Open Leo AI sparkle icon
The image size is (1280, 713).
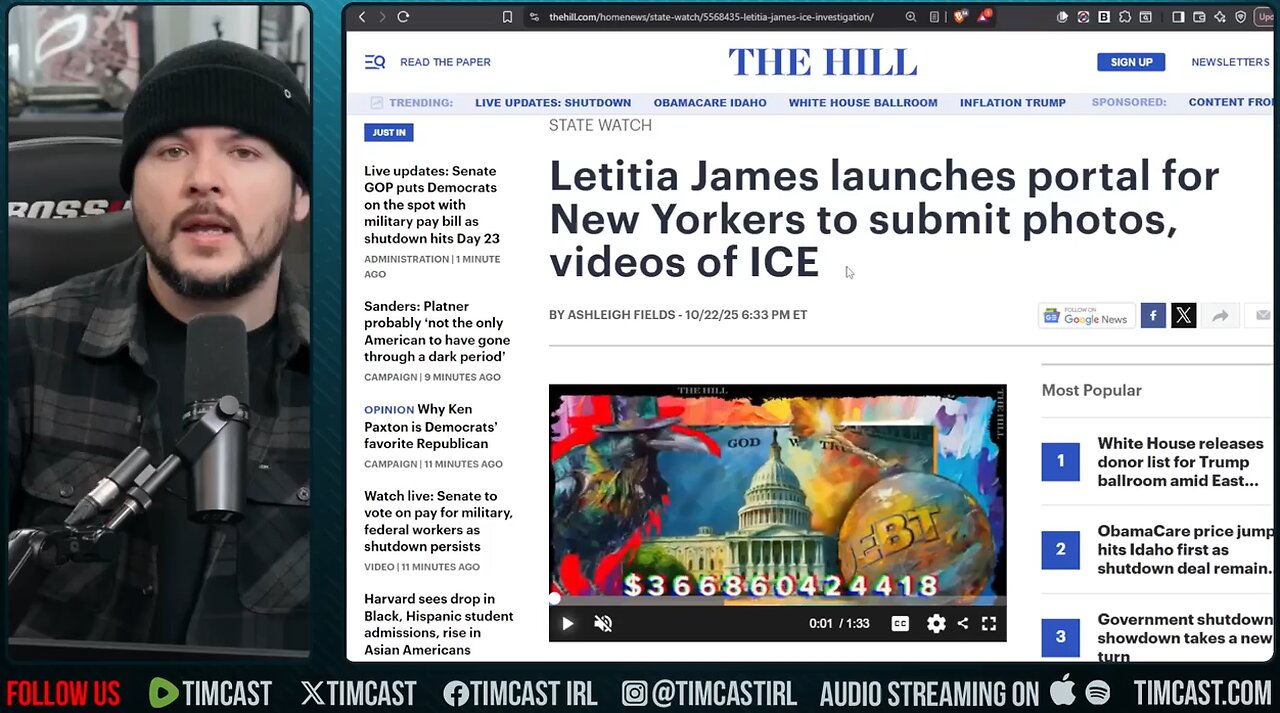point(1219,17)
